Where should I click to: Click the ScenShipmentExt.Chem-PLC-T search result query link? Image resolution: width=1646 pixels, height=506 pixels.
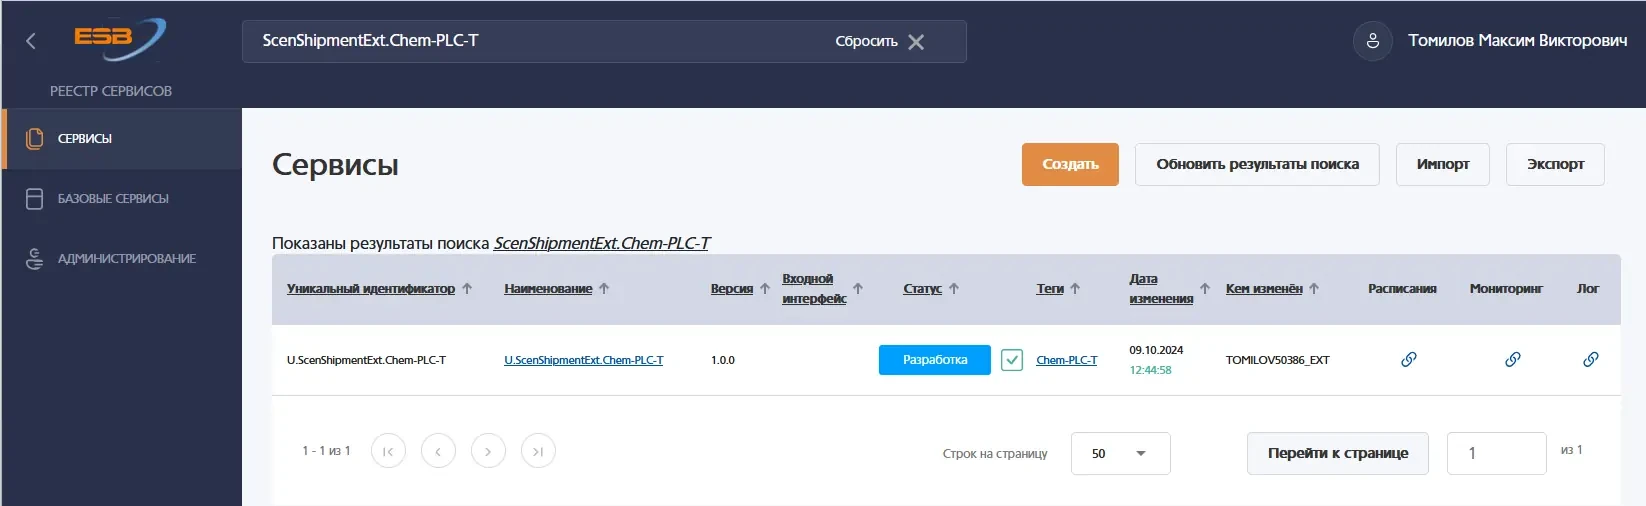tap(602, 243)
